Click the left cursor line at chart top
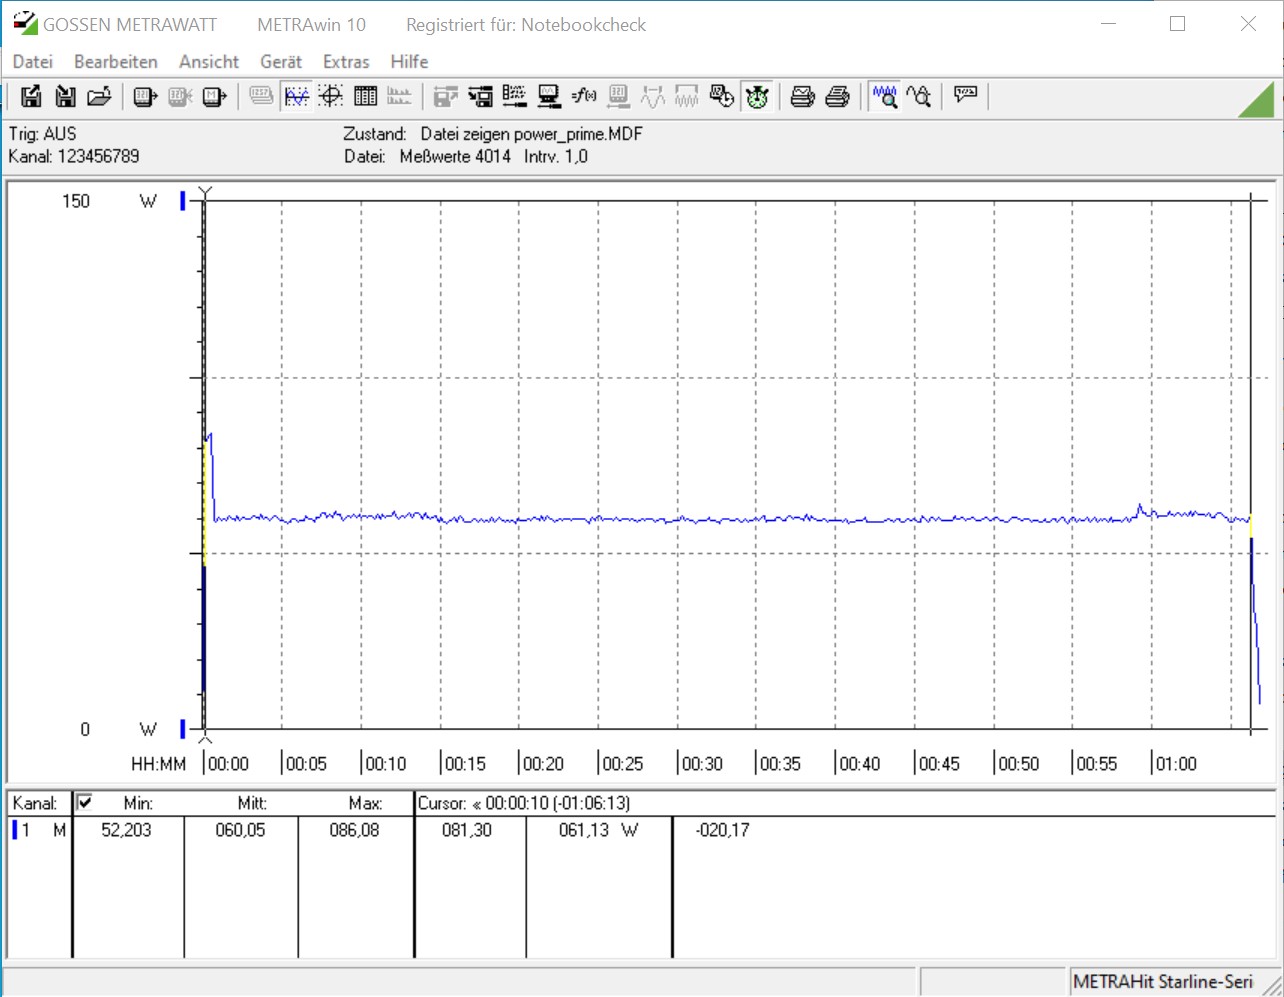The image size is (1284, 997). click(205, 192)
